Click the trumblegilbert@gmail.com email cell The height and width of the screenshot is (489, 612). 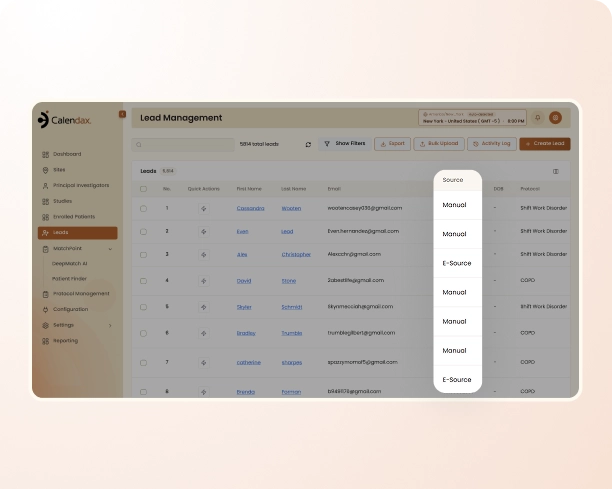361,333
